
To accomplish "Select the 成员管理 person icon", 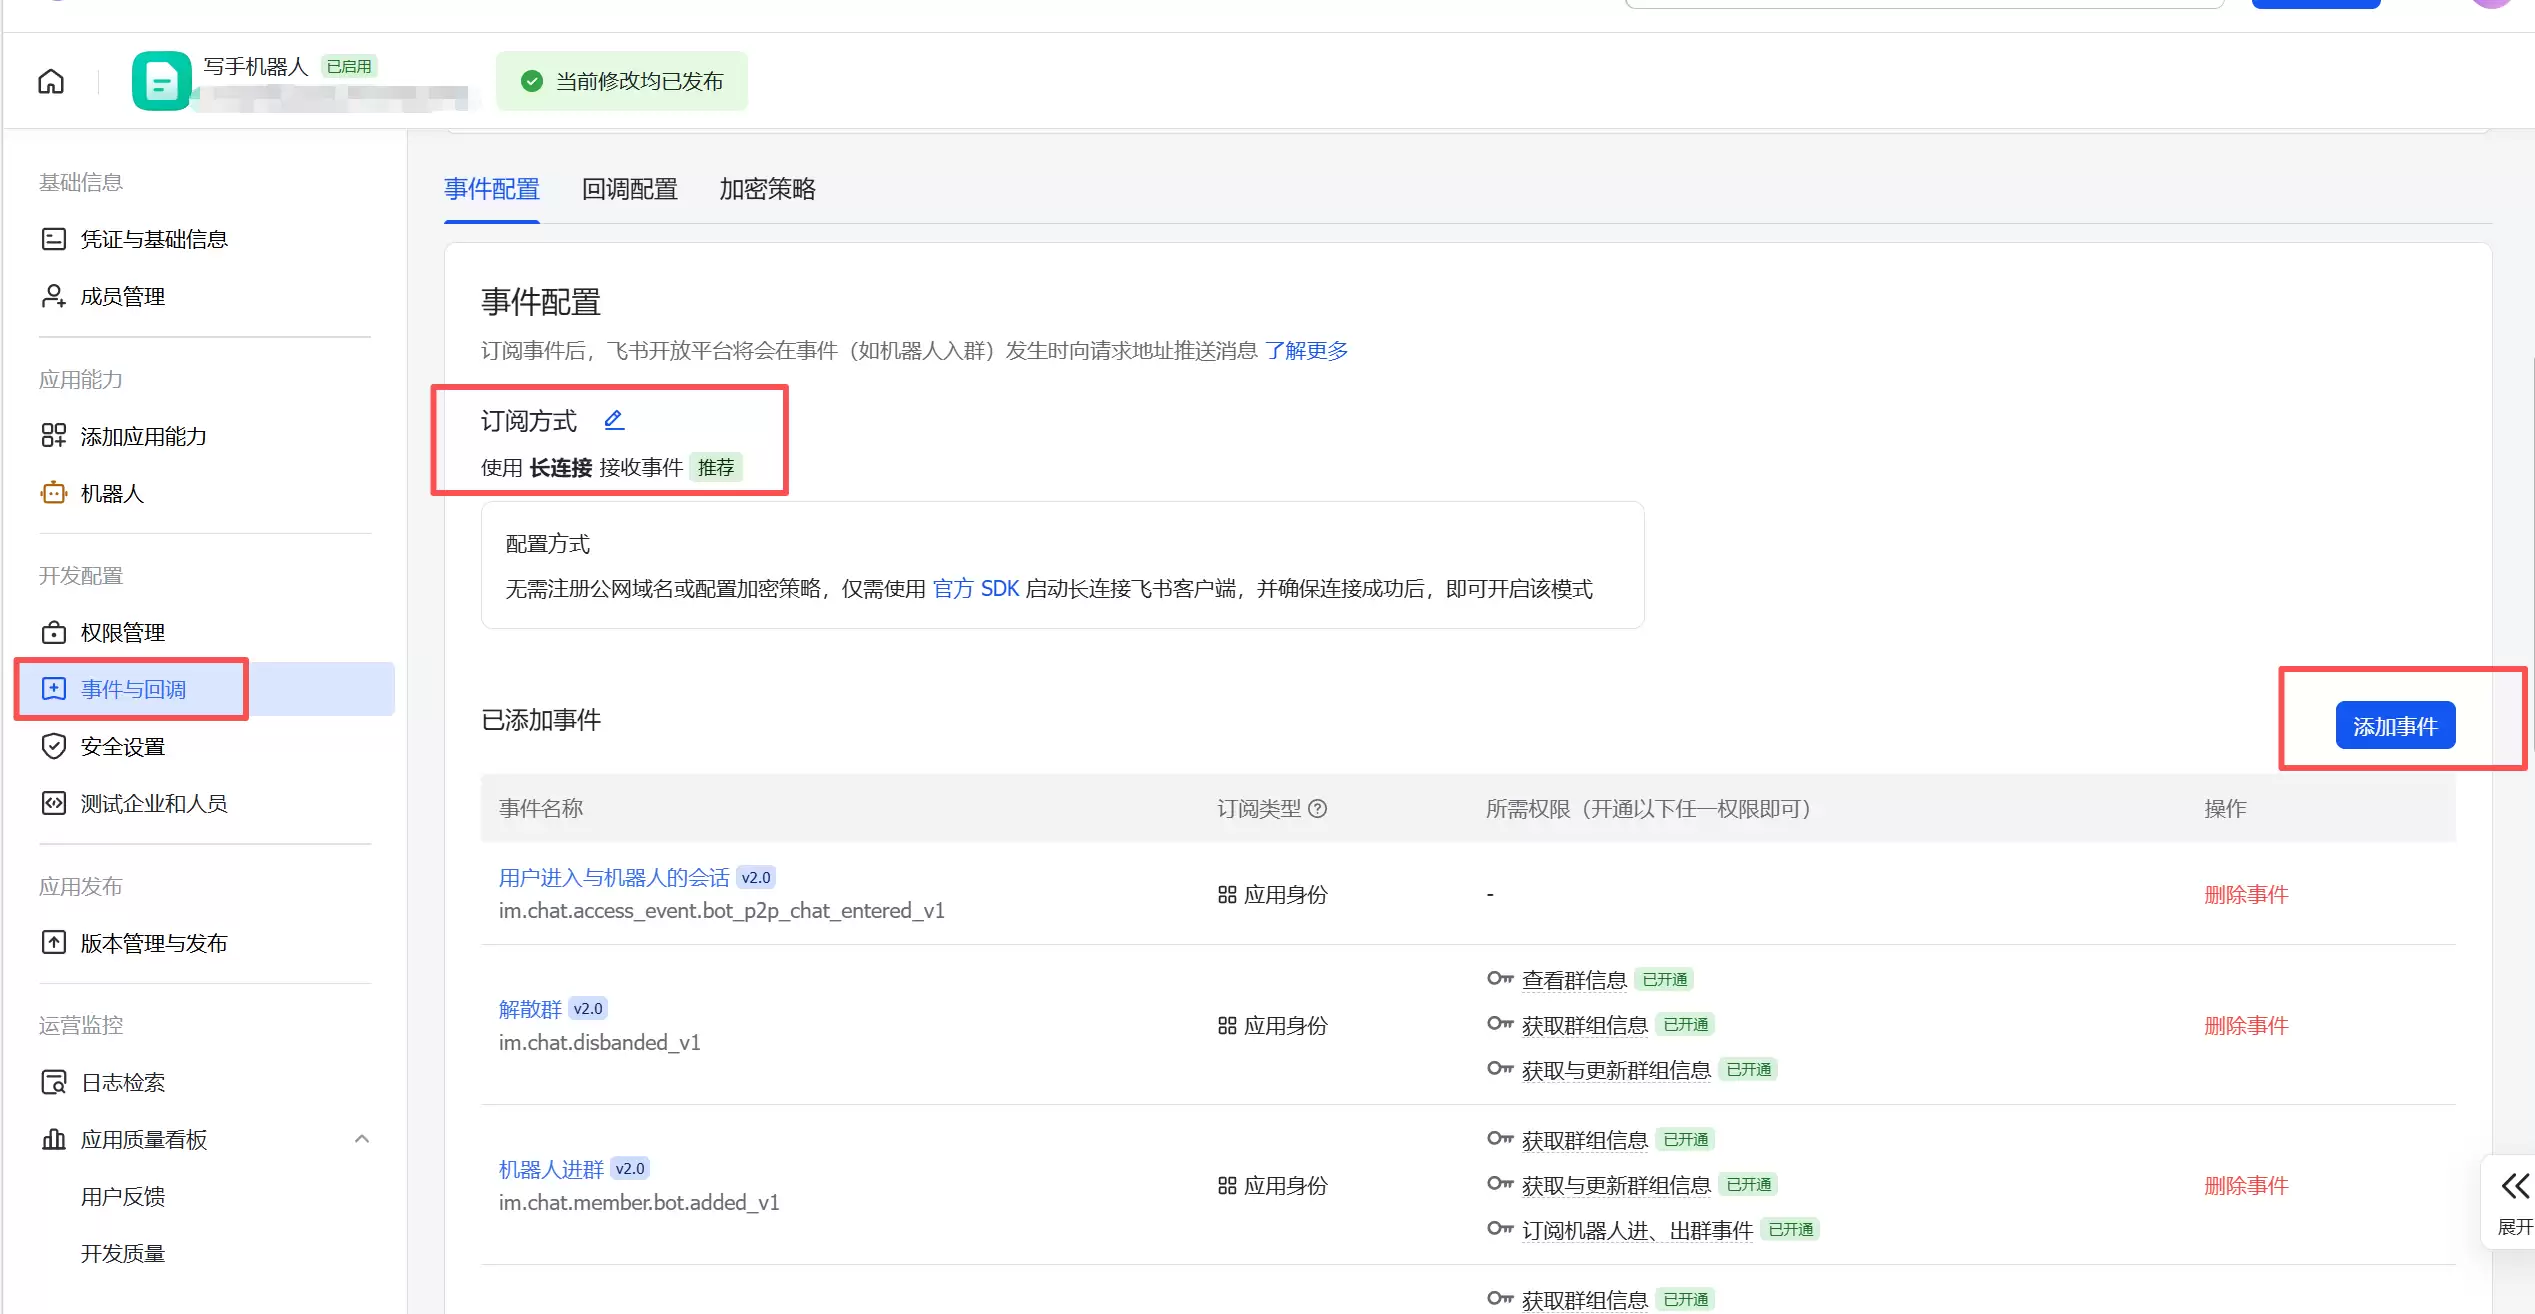I will point(53,295).
